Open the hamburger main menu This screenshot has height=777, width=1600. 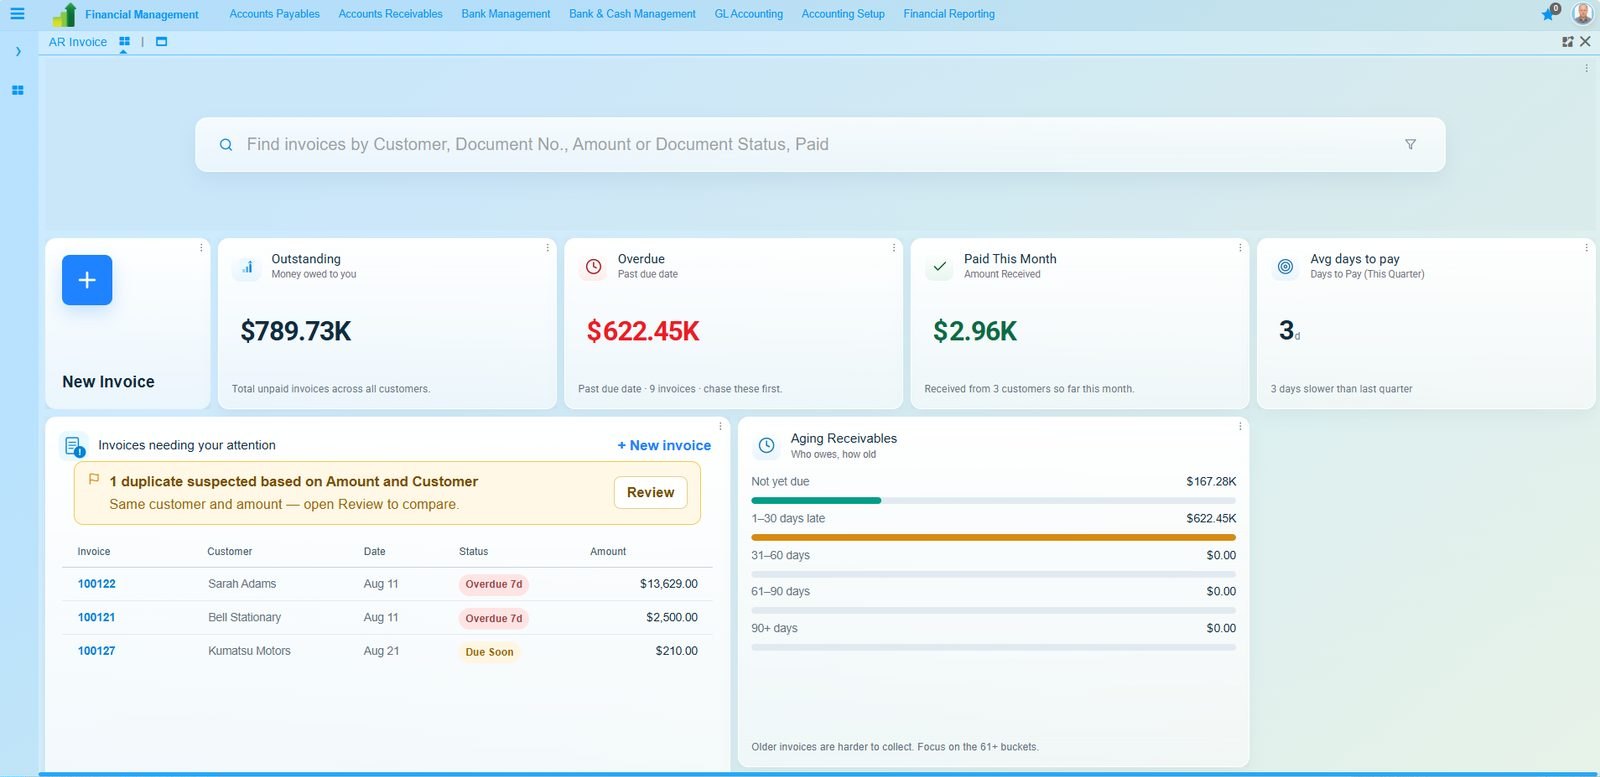pyautogui.click(x=17, y=14)
